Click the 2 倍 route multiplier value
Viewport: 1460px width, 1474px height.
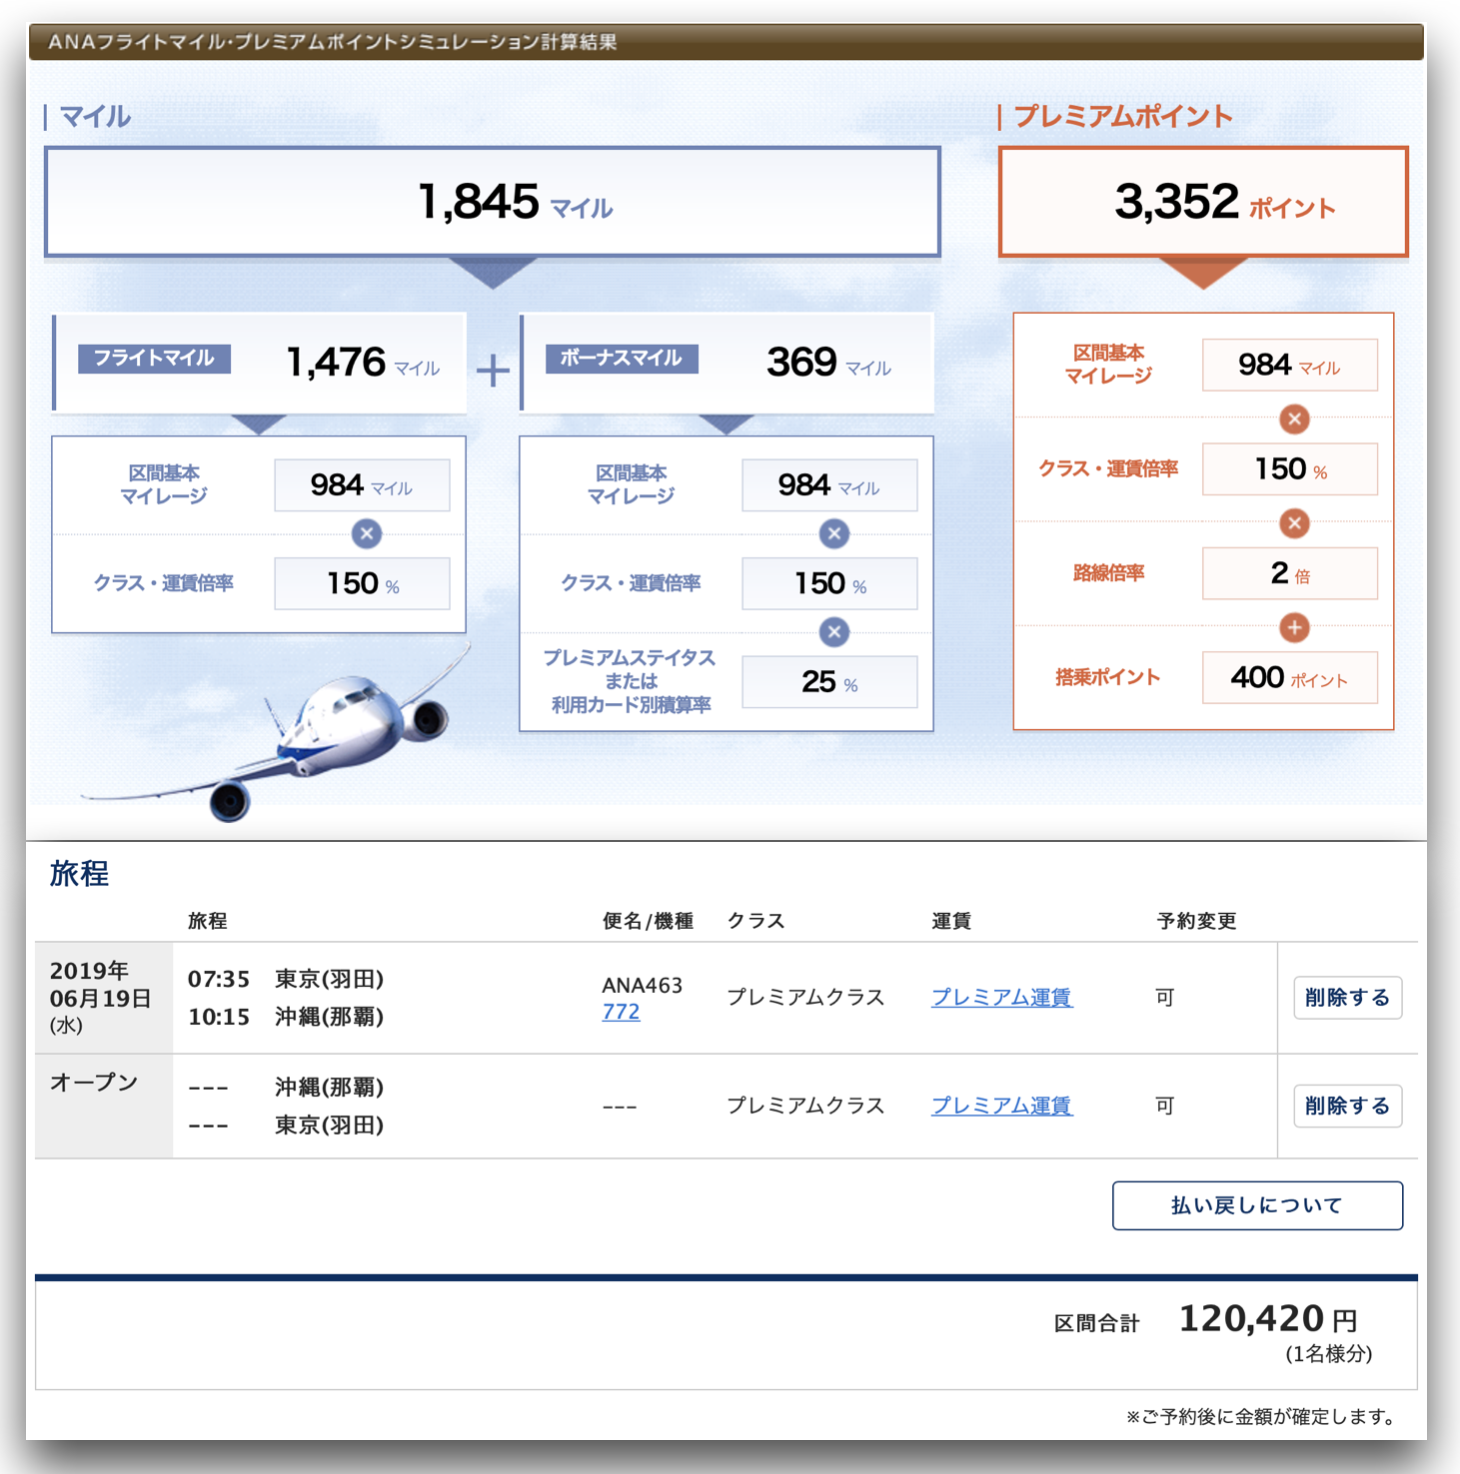coord(1289,573)
